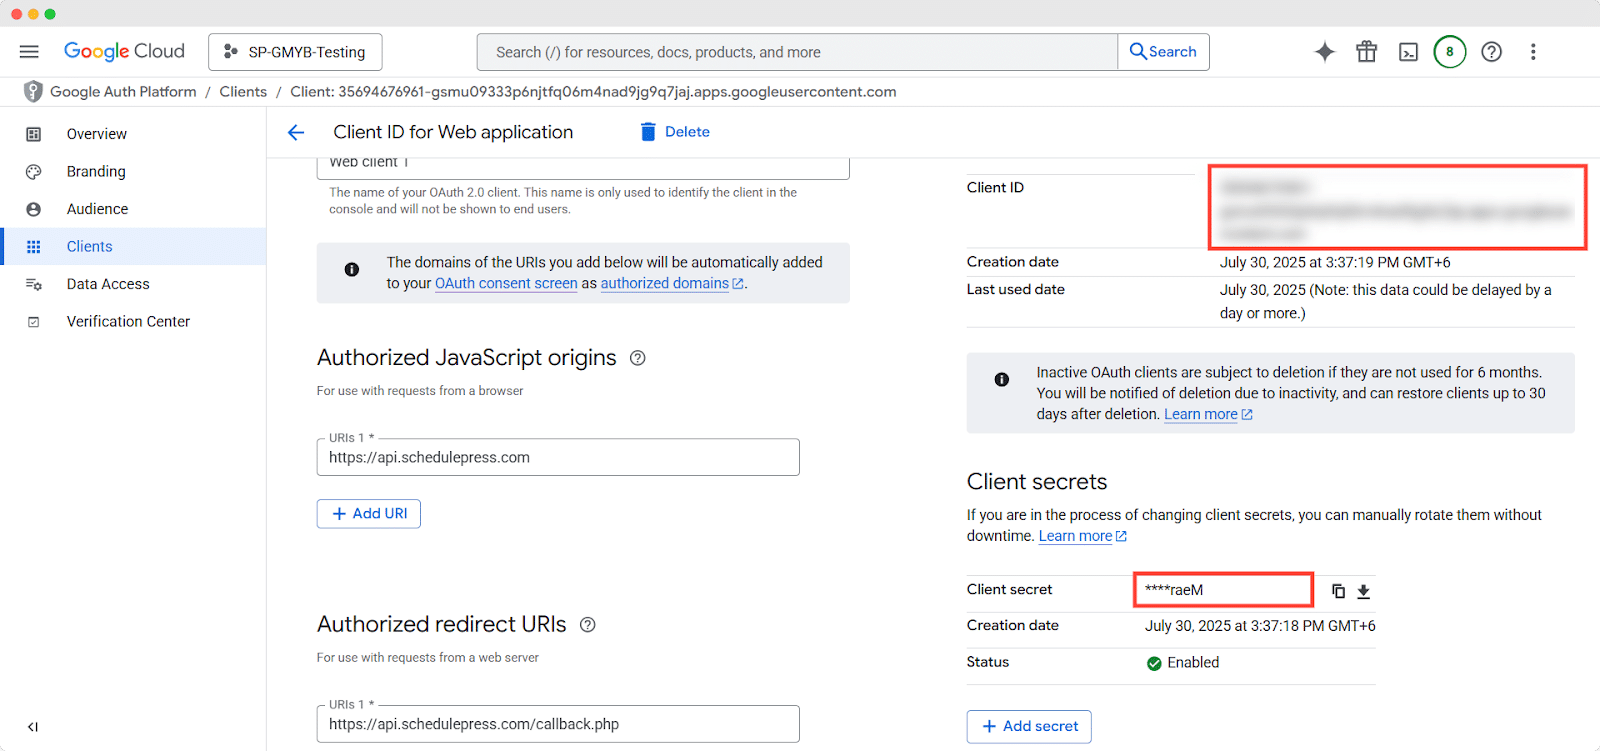Image resolution: width=1600 pixels, height=751 pixels.
Task: Copy the client secret
Action: point(1338,591)
